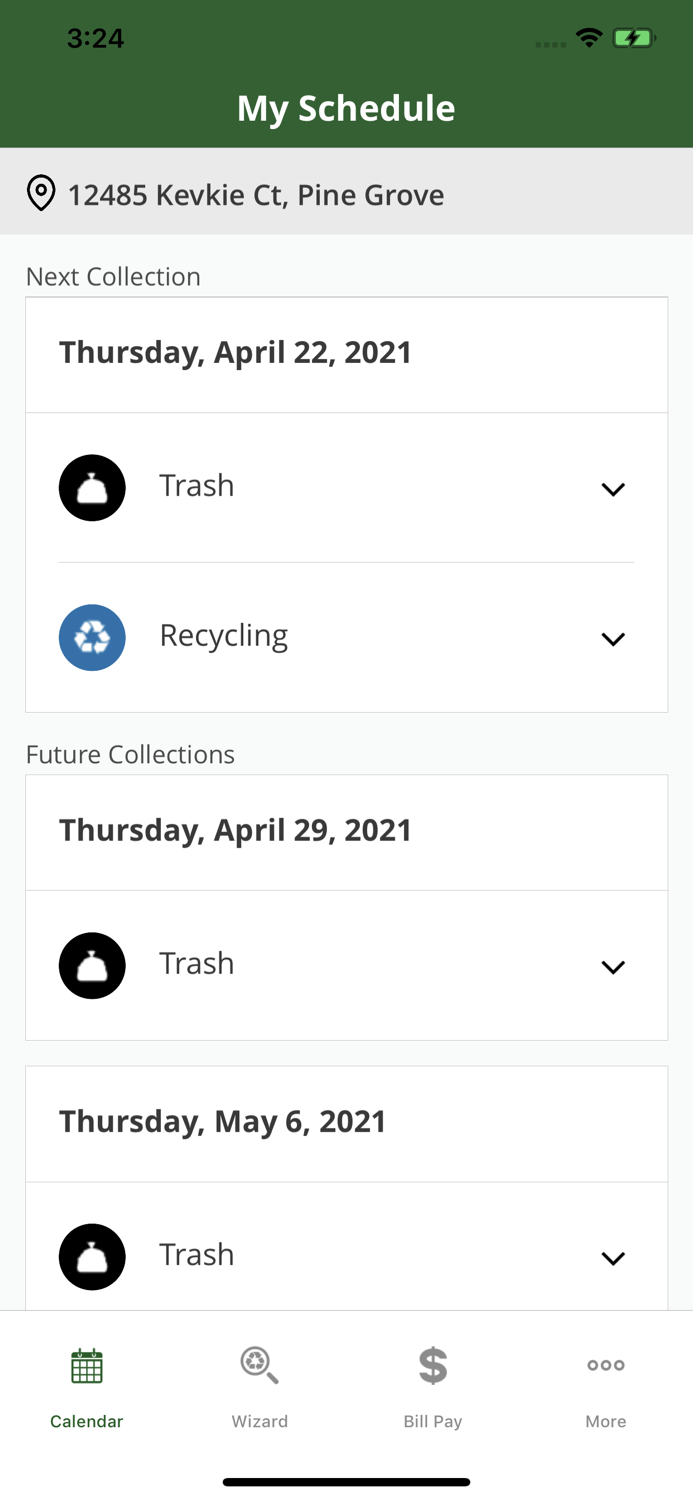Screen dimensions: 693x1500
Task: Tap the Trash bag icon under April 22
Action: click(x=92, y=487)
